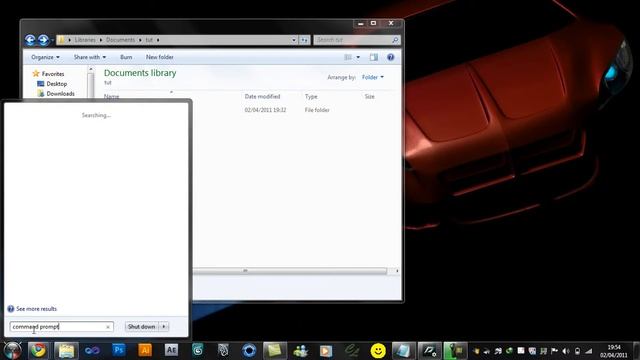640x360 pixels.
Task: Open the Share with menu
Action: pos(90,57)
